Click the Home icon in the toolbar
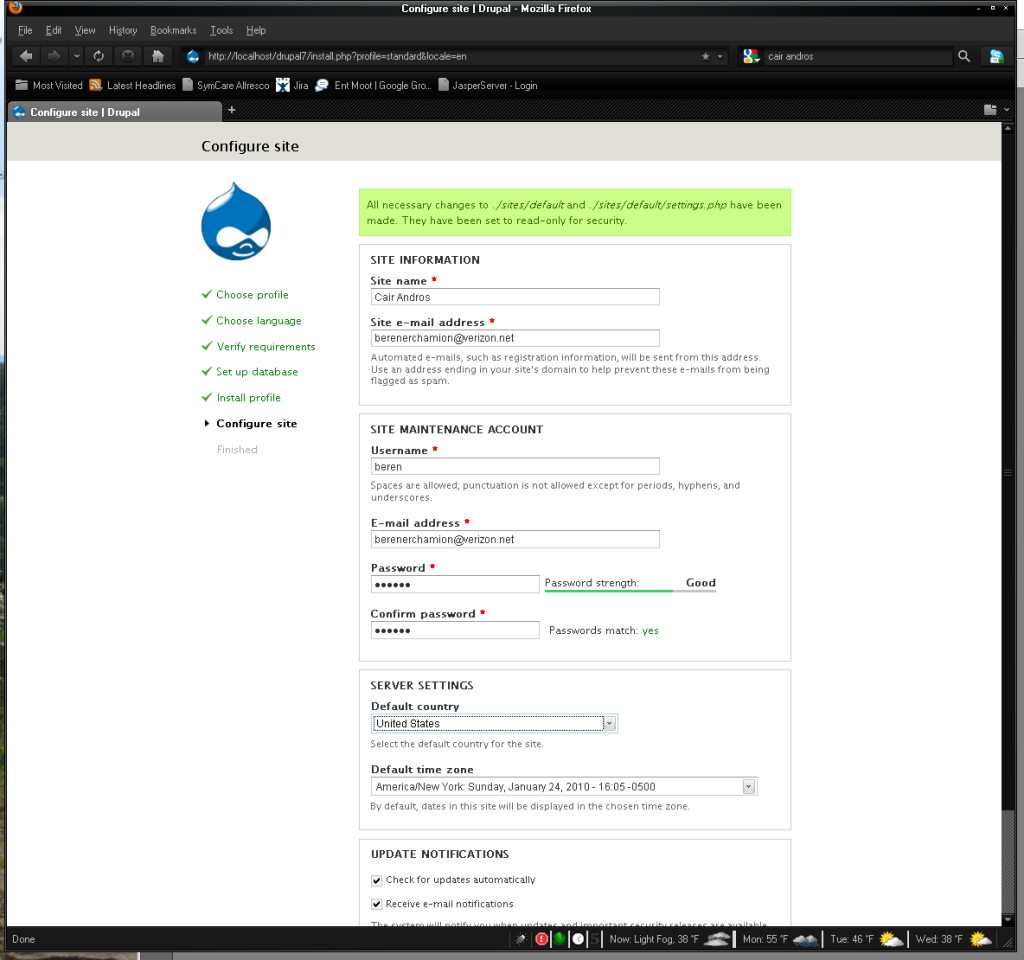 (x=157, y=56)
